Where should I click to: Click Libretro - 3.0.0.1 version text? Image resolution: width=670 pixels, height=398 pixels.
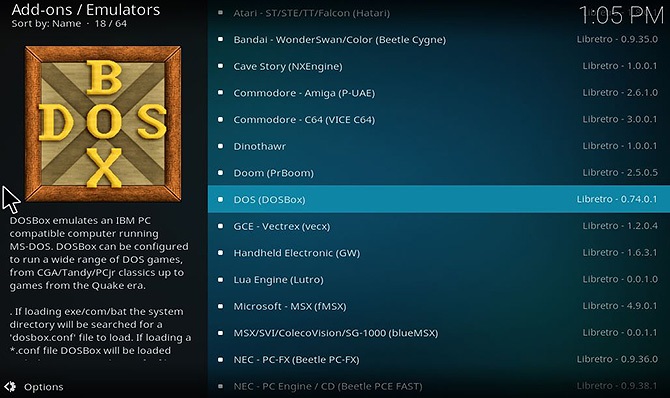620,119
